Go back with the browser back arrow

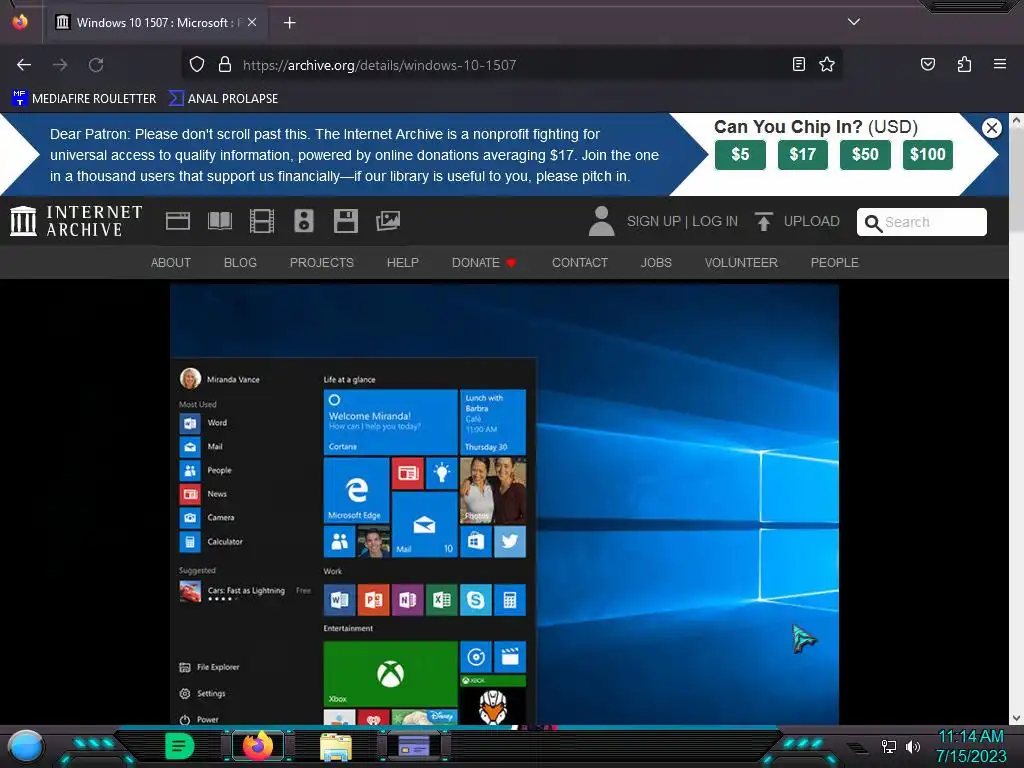point(24,65)
